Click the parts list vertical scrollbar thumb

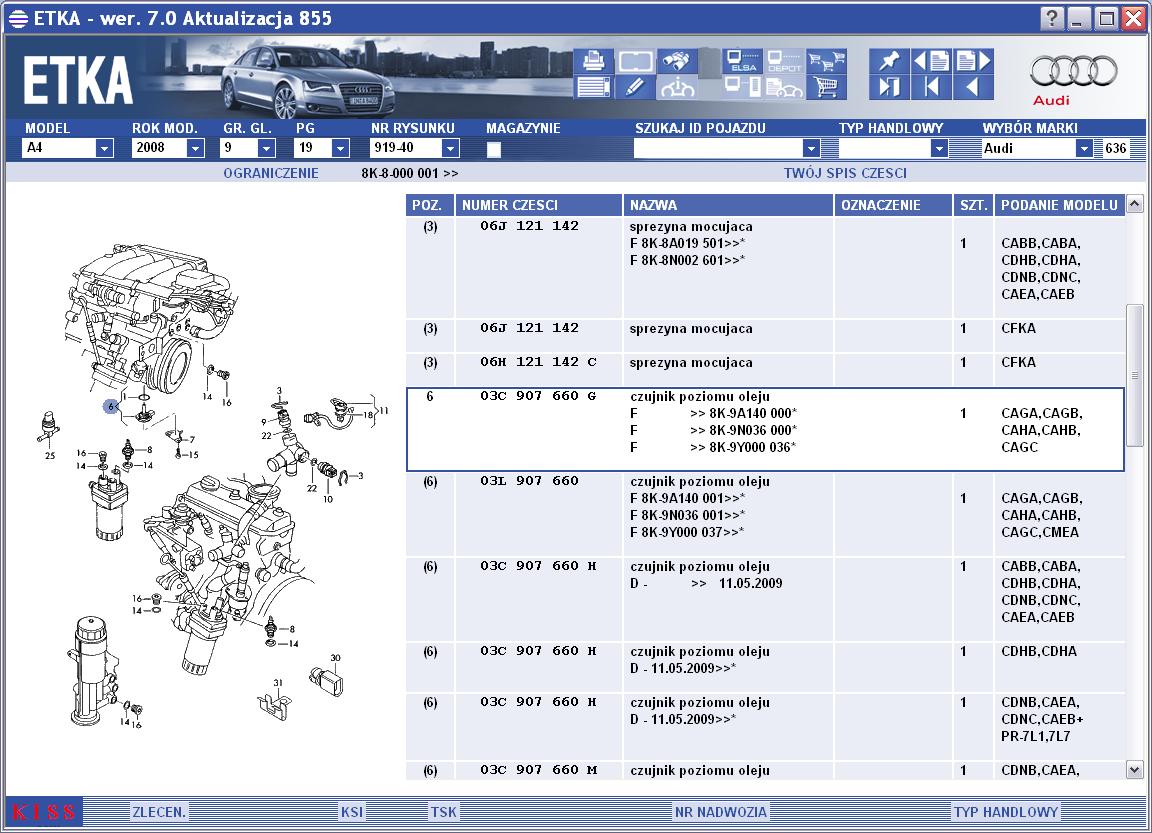1134,375
